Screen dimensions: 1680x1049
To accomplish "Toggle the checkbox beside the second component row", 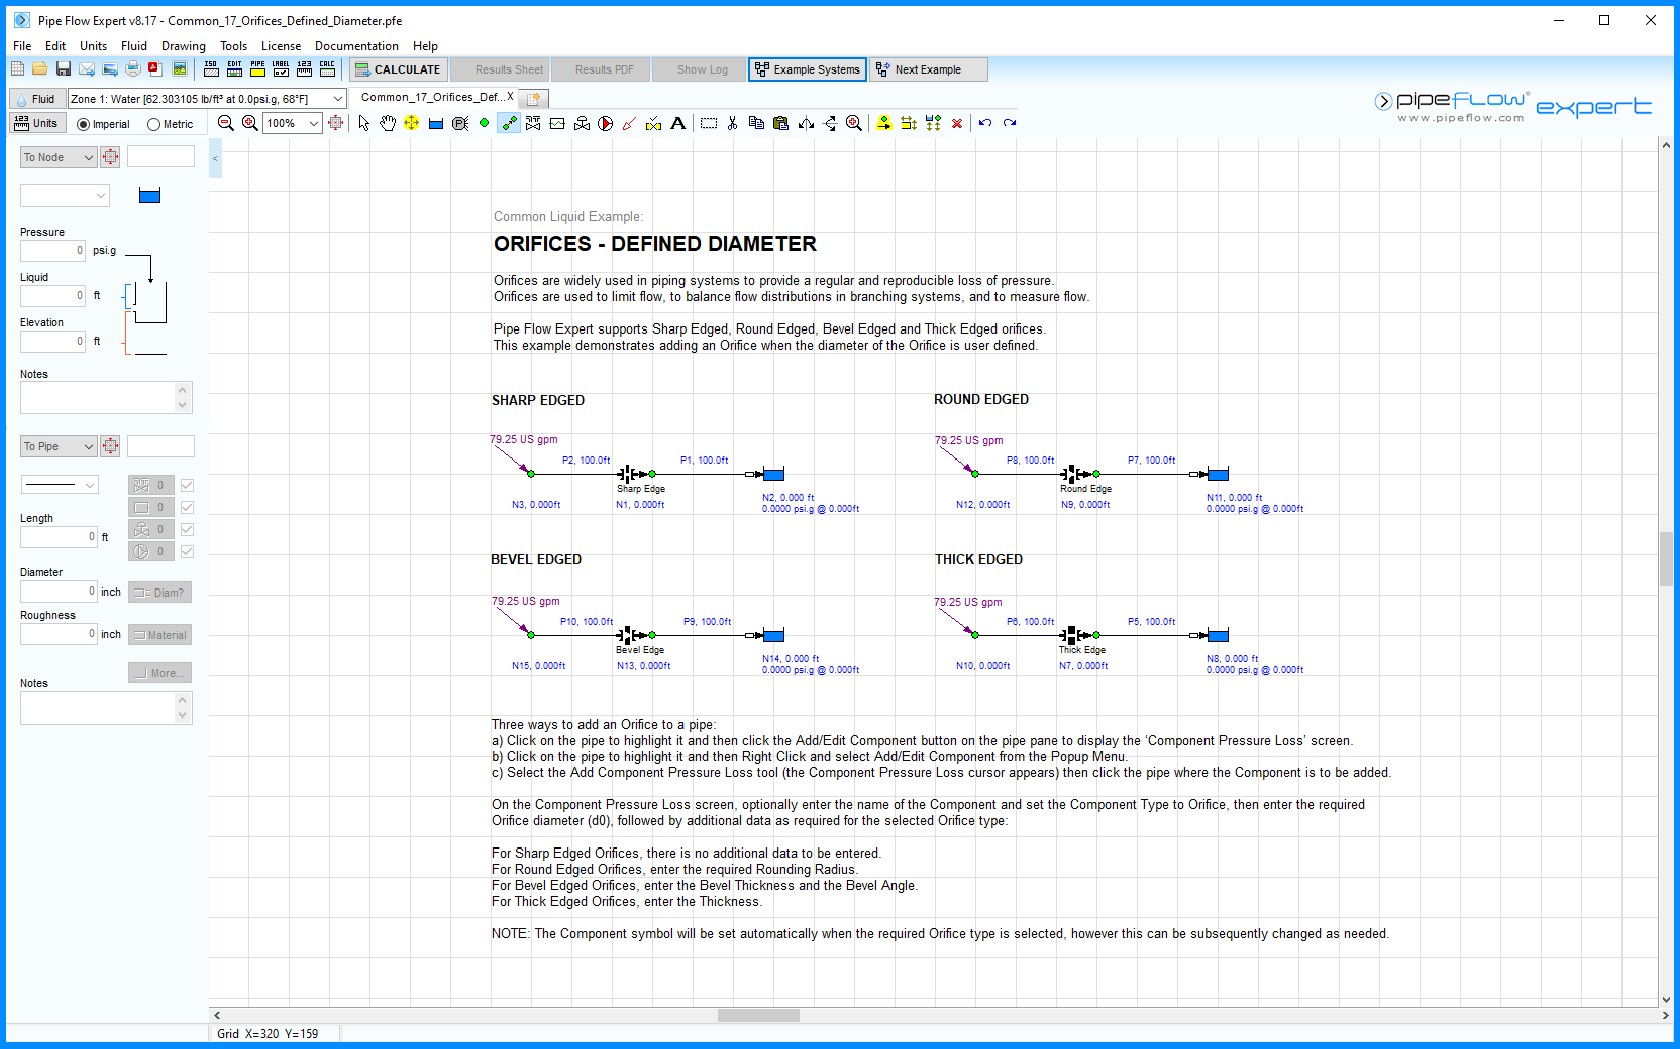I will coord(187,507).
